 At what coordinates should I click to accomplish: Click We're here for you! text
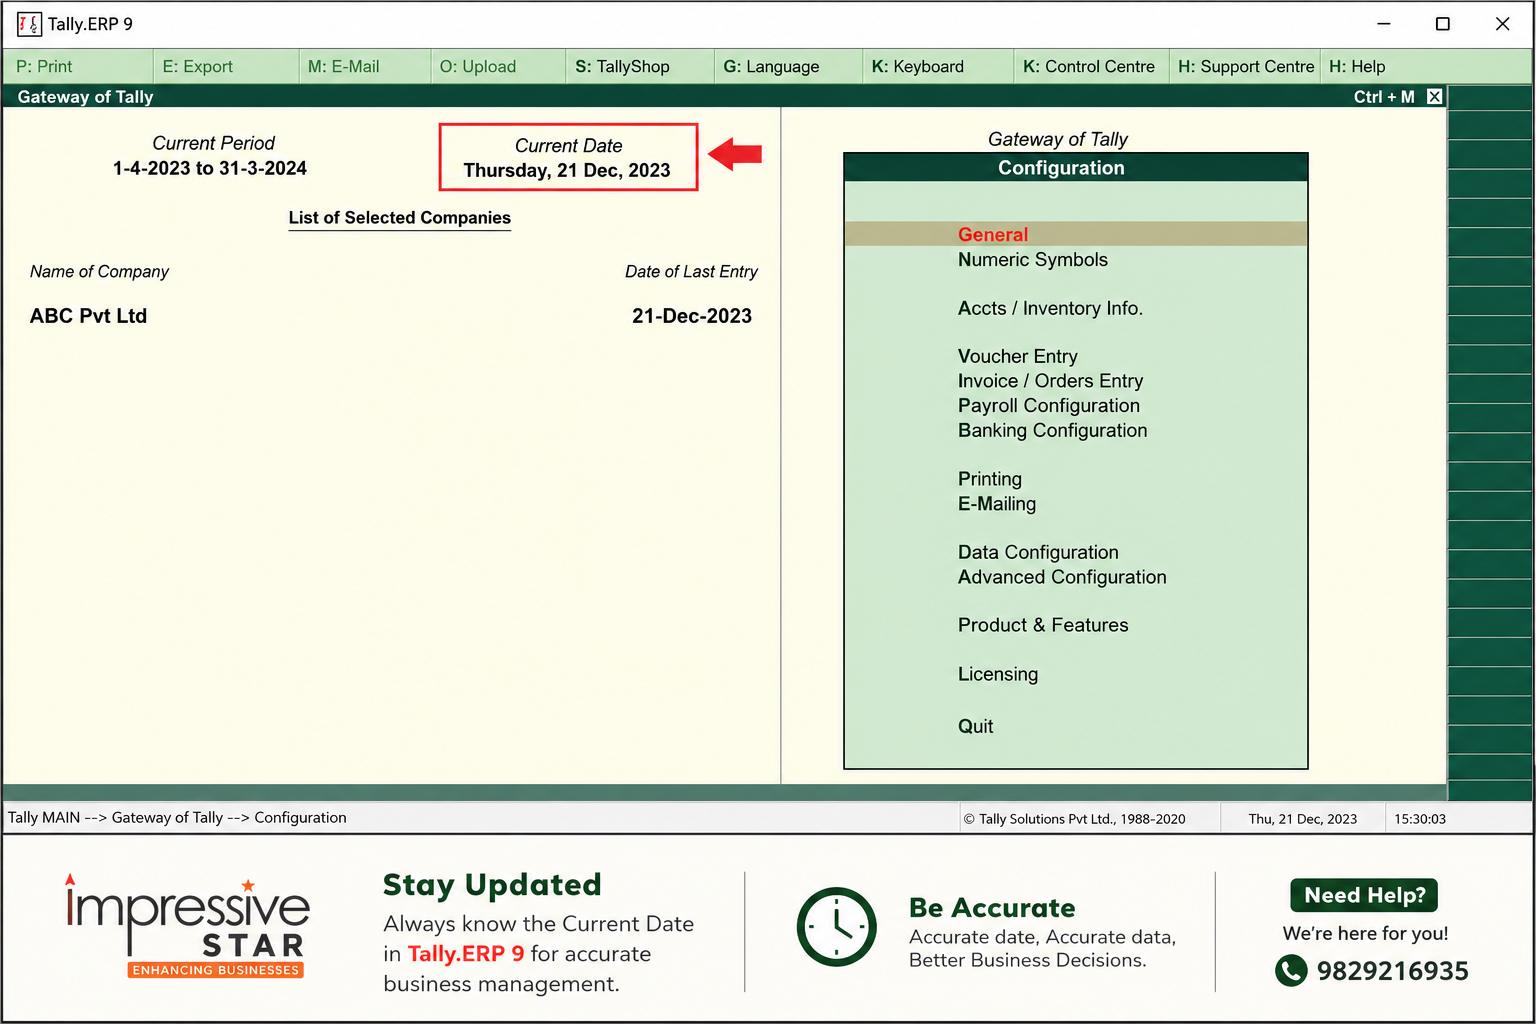pos(1365,933)
